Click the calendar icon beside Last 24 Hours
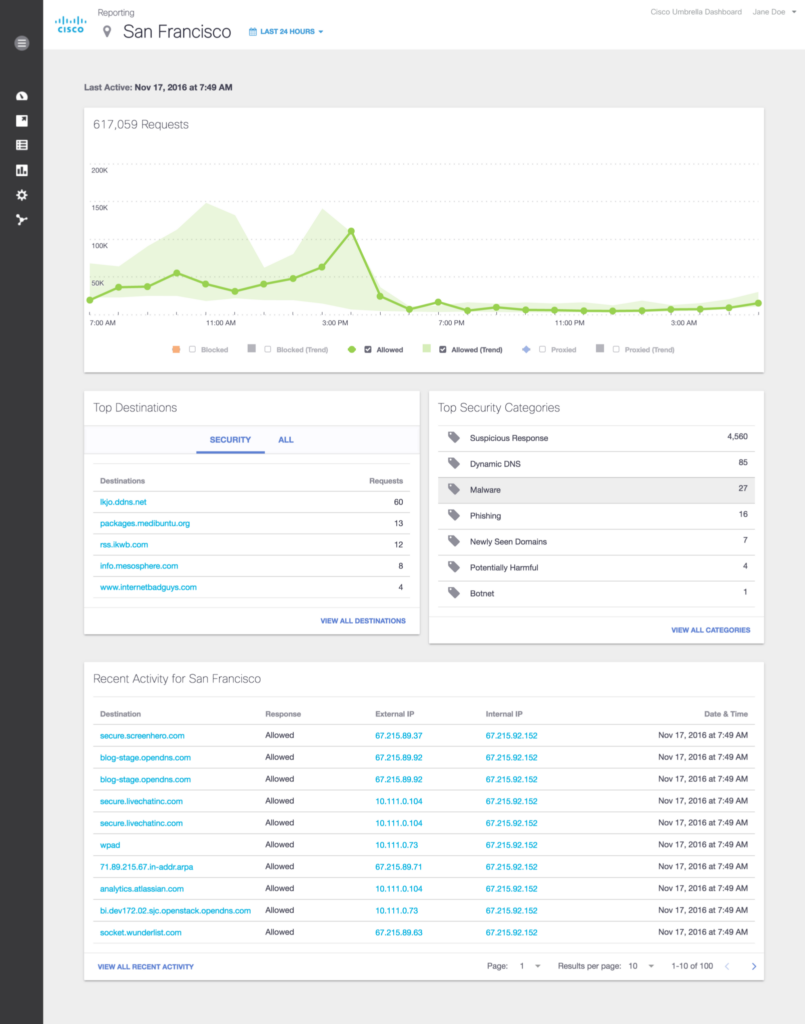Image resolution: width=805 pixels, height=1024 pixels. pos(253,31)
